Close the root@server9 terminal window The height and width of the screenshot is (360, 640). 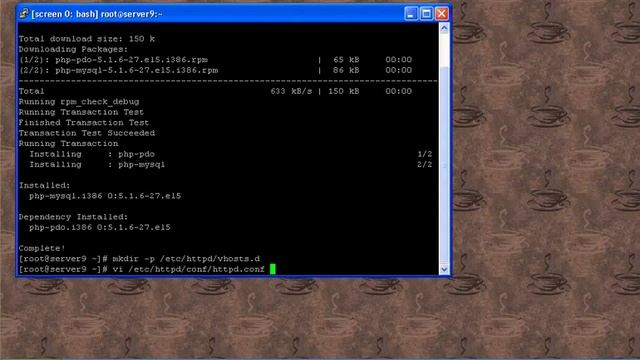point(442,14)
